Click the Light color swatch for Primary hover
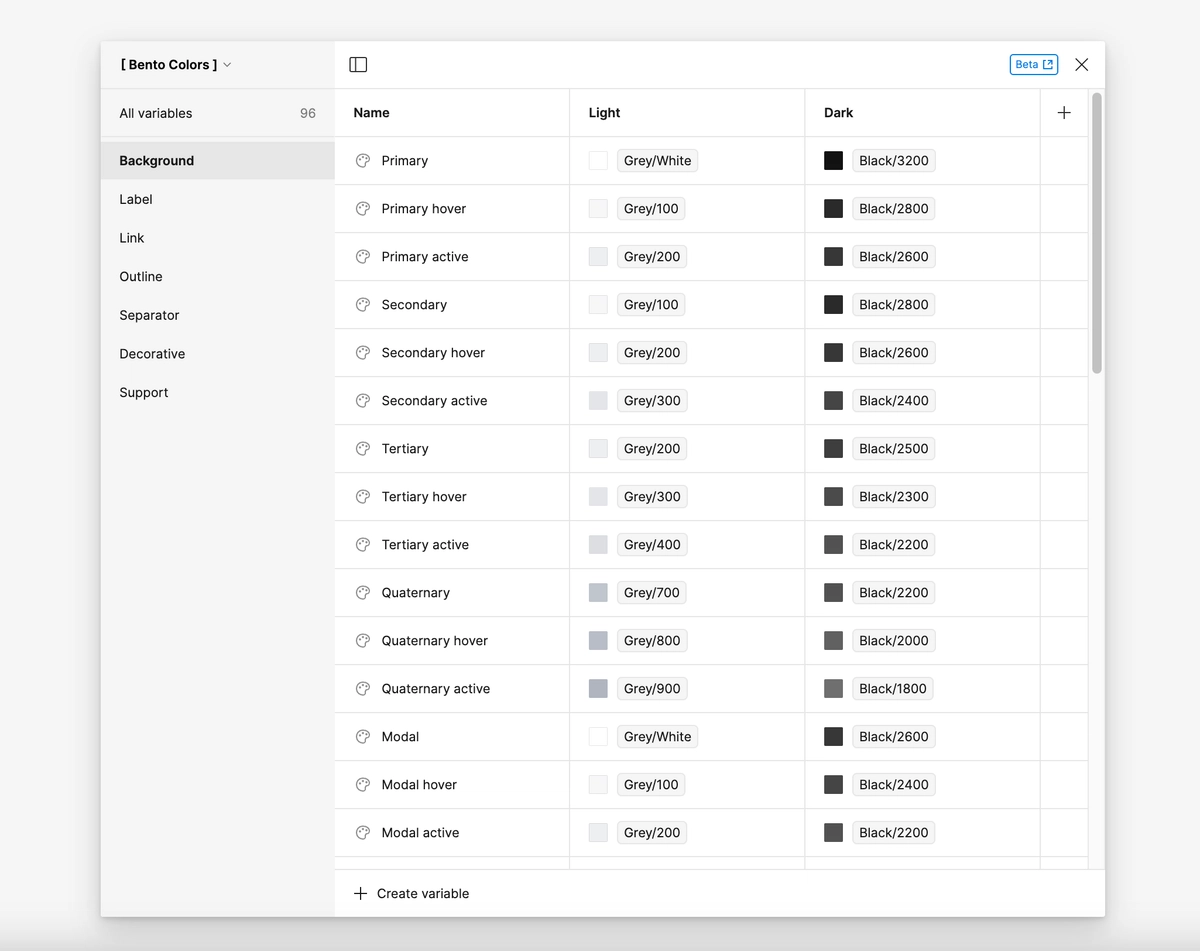This screenshot has width=1200, height=951. coord(597,208)
